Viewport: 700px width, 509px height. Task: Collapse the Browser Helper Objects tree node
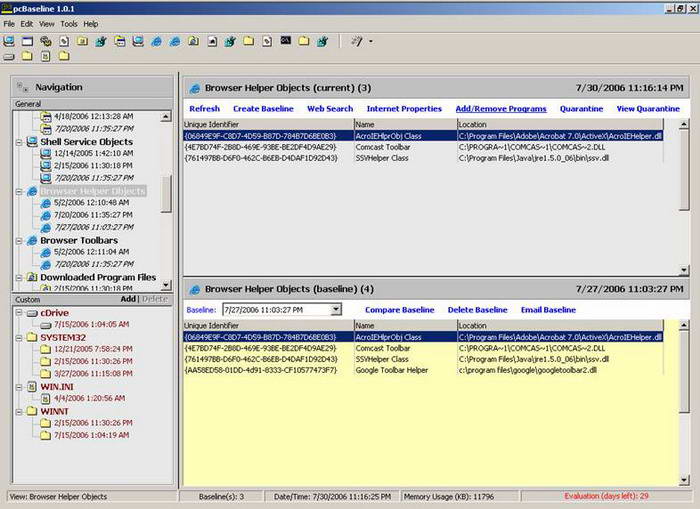tap(19, 192)
